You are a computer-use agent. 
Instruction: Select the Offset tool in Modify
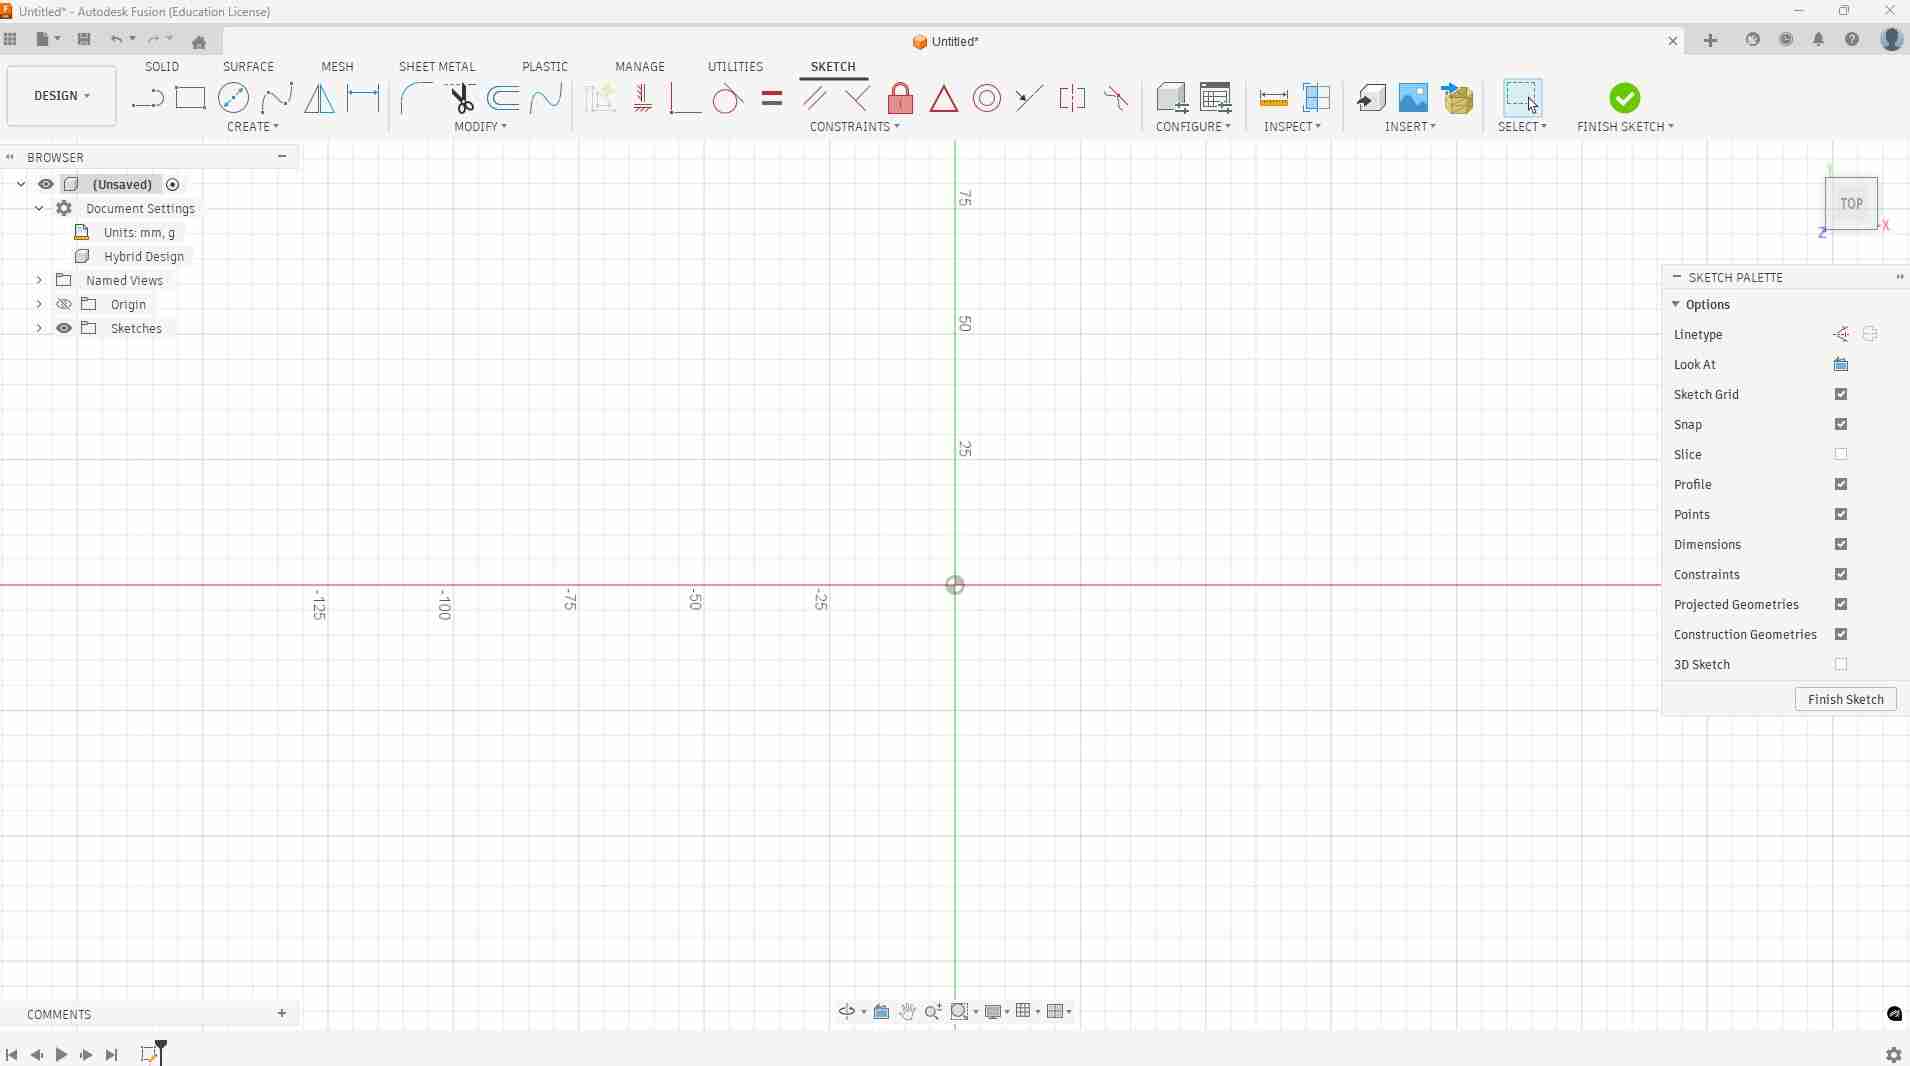(x=503, y=98)
